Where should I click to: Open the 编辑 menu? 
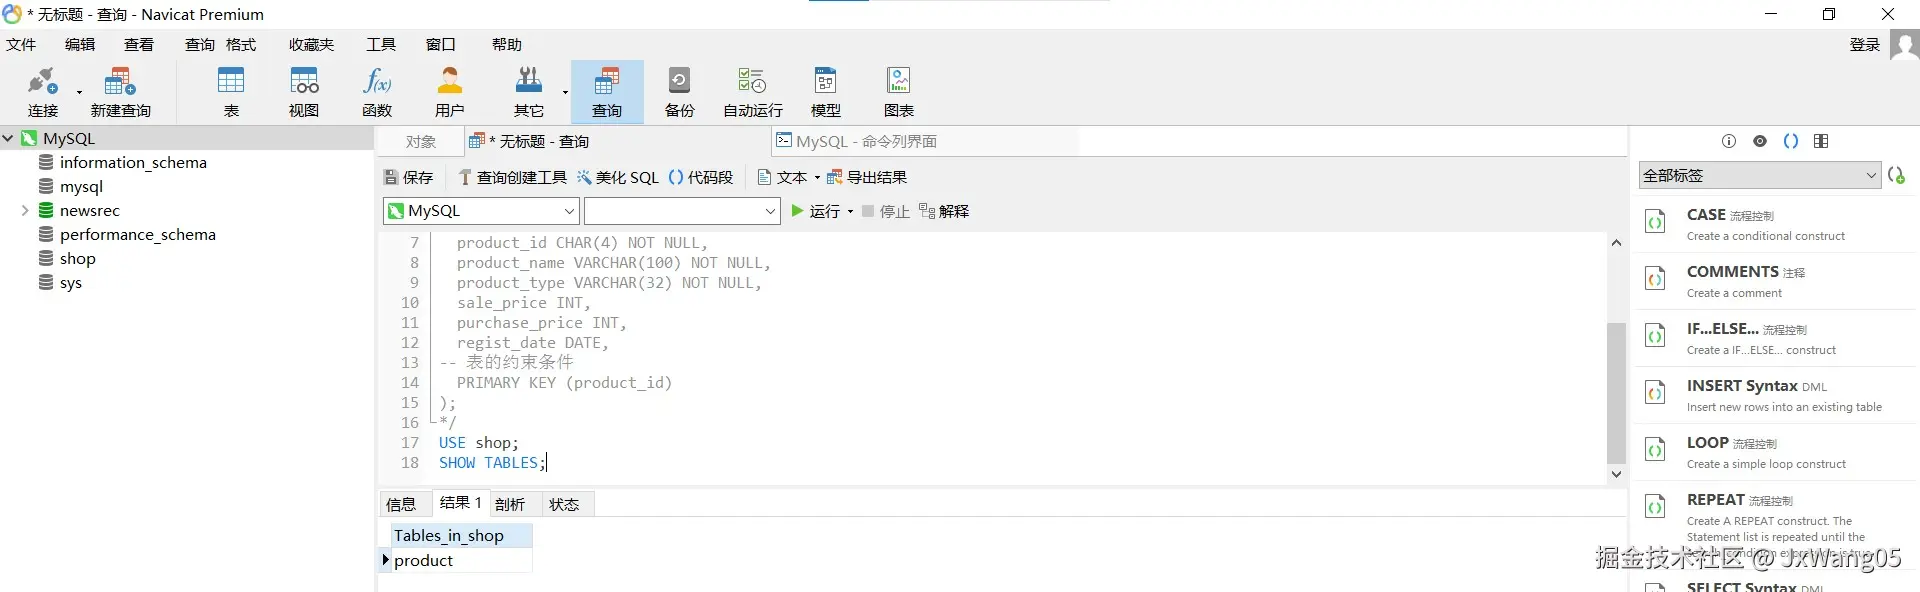tap(80, 45)
